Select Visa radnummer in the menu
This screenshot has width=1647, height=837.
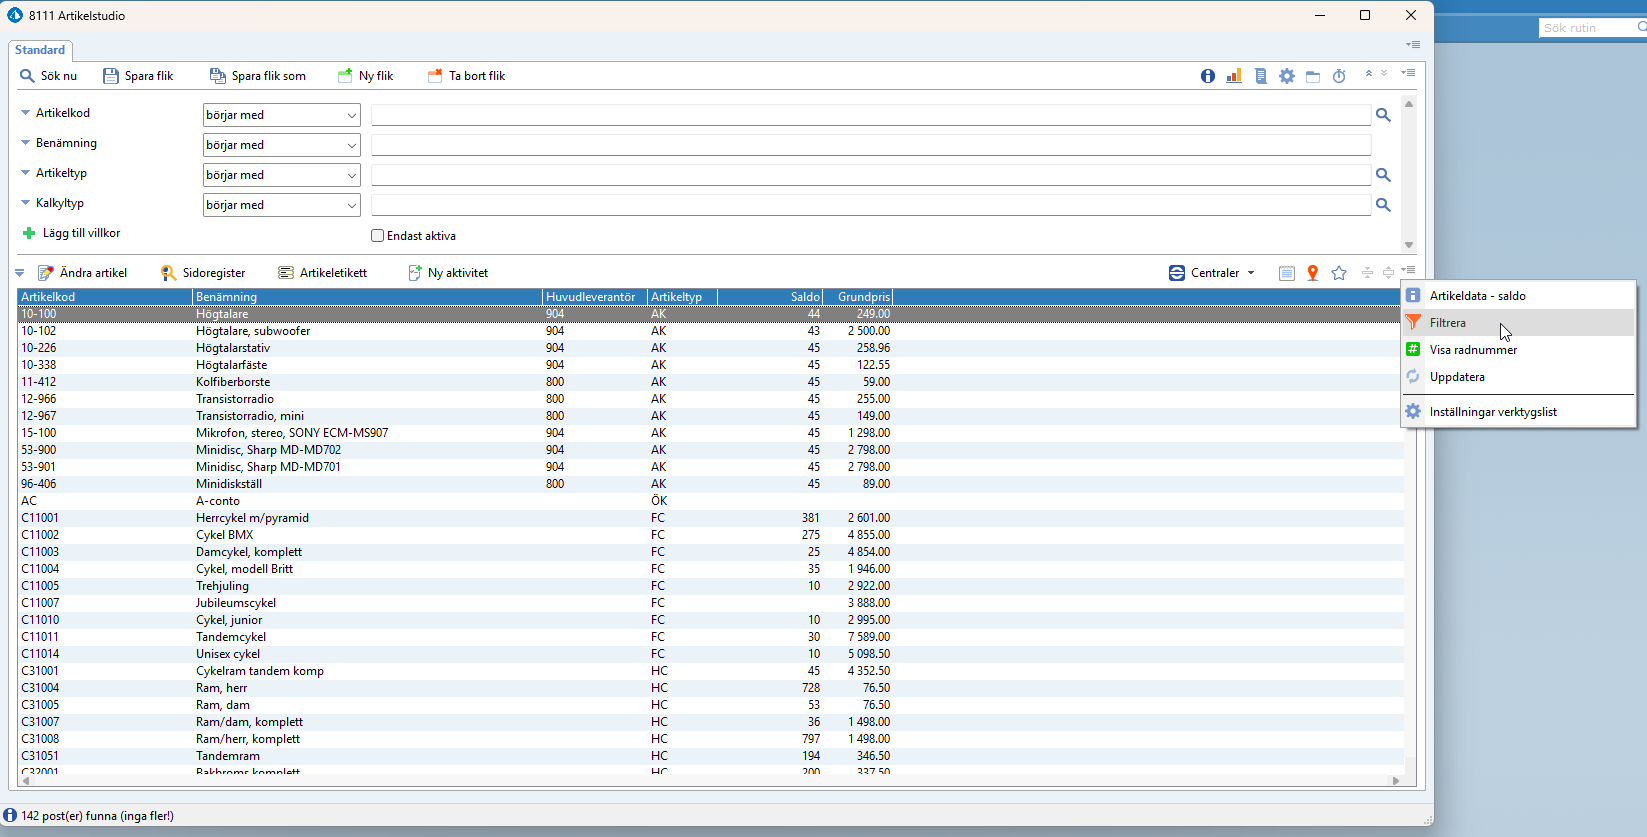click(1473, 350)
